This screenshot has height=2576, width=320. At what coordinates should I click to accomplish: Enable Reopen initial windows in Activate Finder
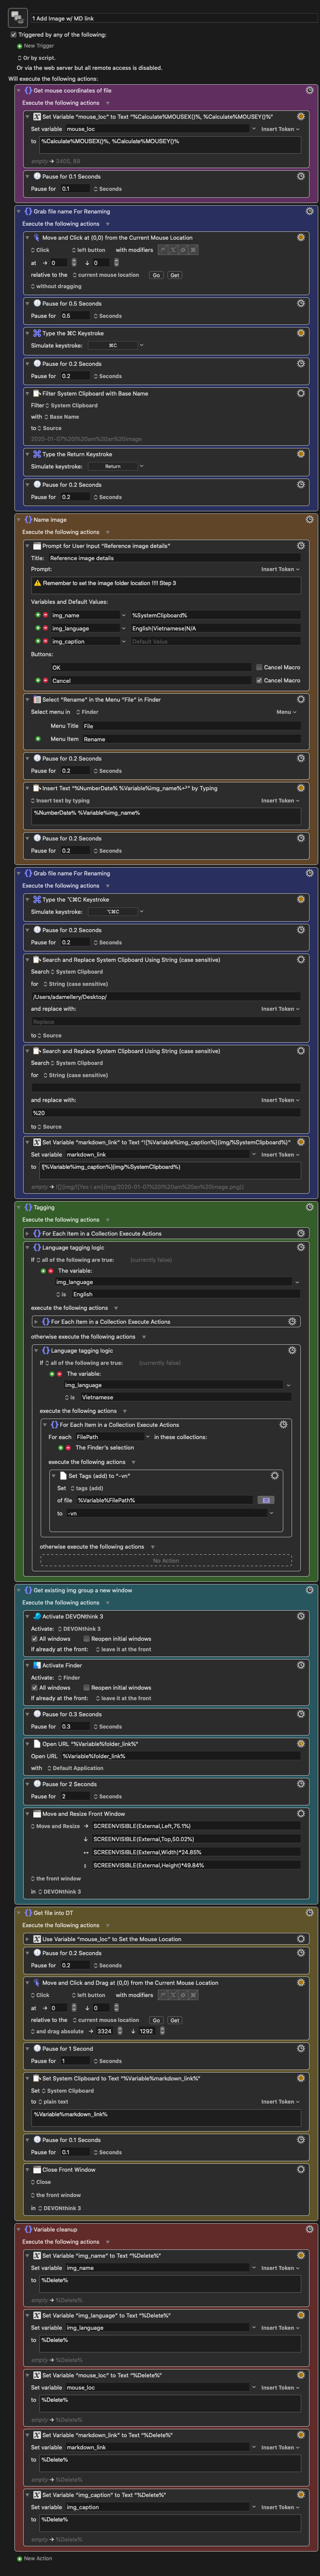(87, 1687)
